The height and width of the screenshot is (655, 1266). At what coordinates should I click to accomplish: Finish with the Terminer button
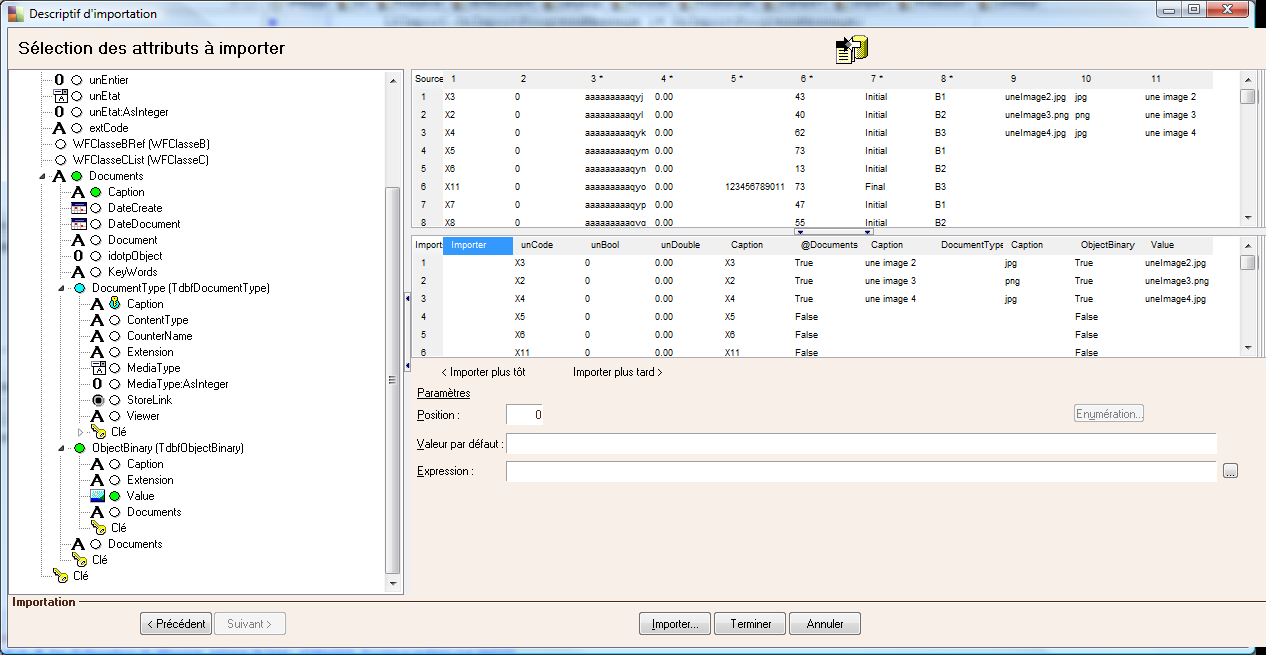pos(750,624)
